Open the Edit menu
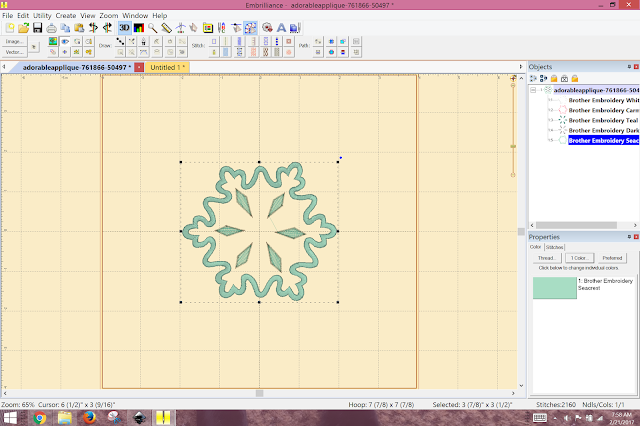The height and width of the screenshot is (426, 640). coord(23,16)
